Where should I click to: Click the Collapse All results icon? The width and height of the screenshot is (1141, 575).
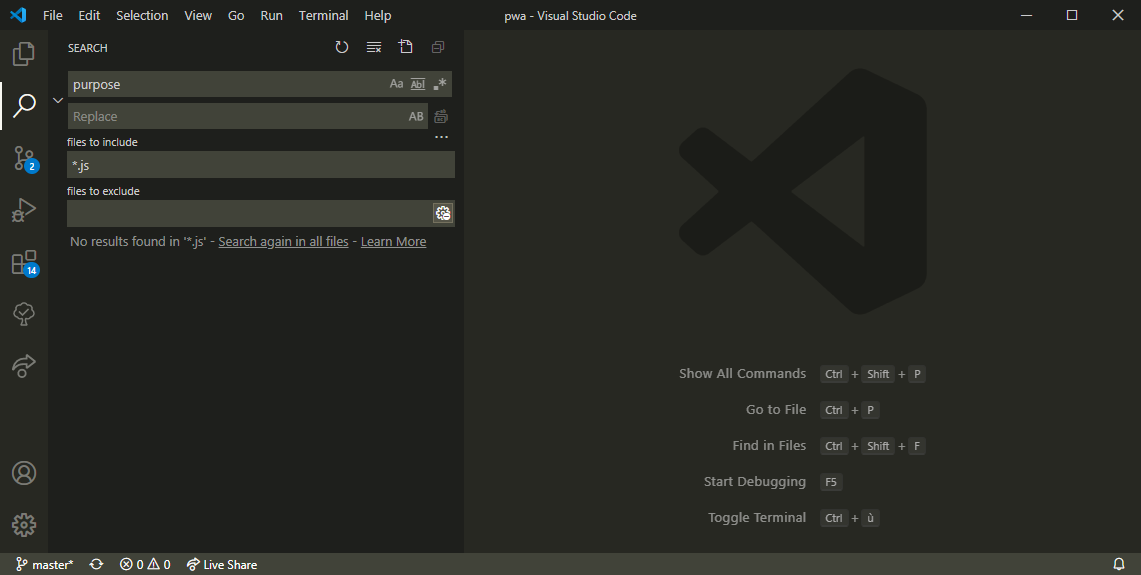[x=437, y=47]
